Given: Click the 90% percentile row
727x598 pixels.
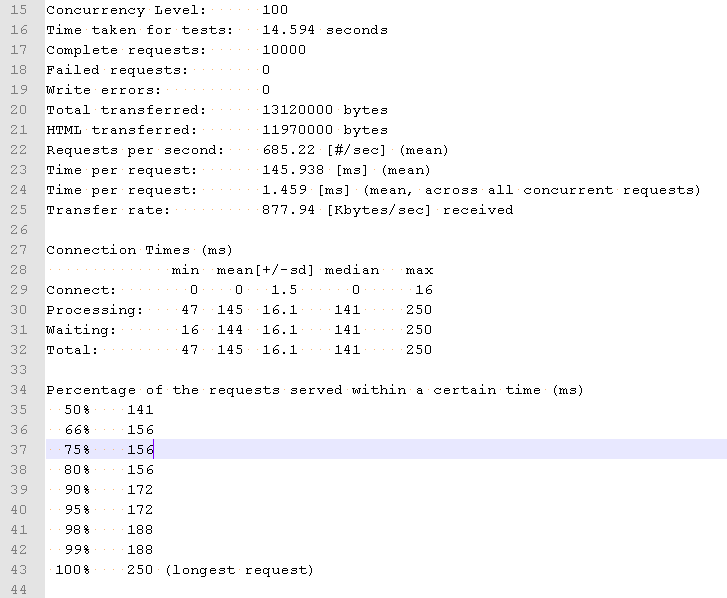Looking at the screenshot, I should point(108,489).
